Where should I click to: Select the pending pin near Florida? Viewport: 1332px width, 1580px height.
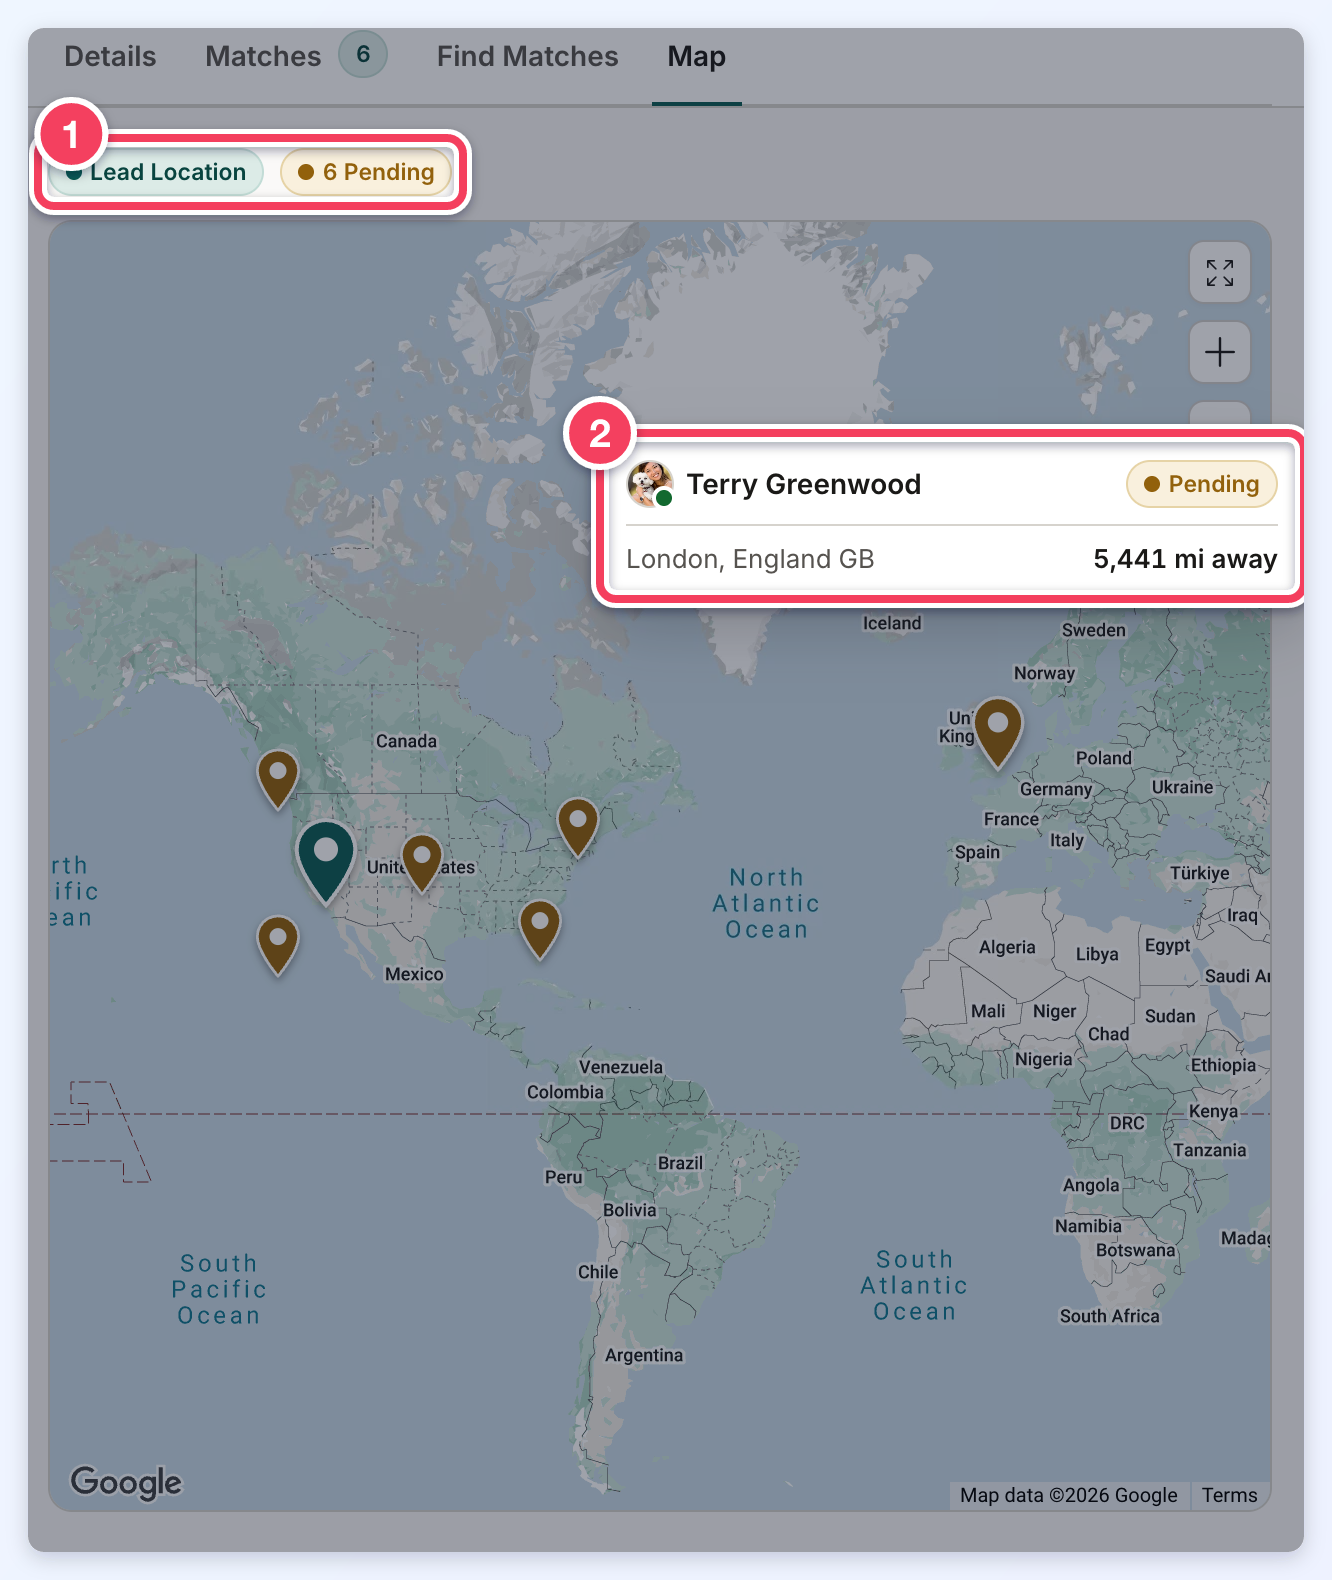(540, 928)
